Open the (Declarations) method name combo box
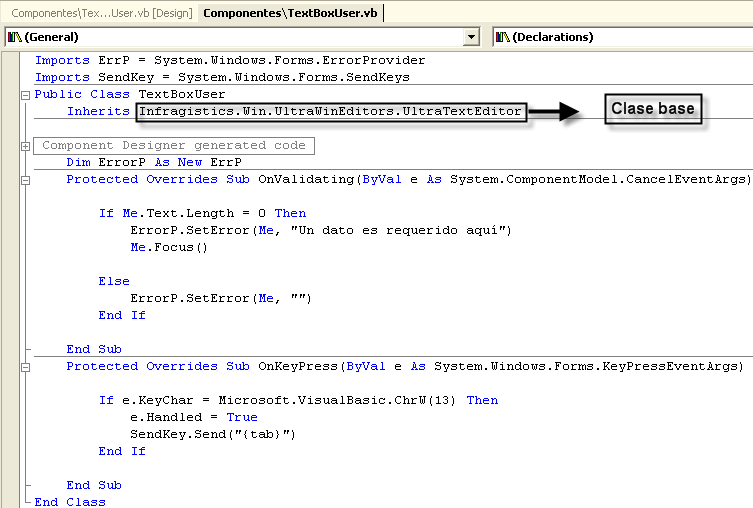Screen dimensions: 753x508 tap(623, 37)
